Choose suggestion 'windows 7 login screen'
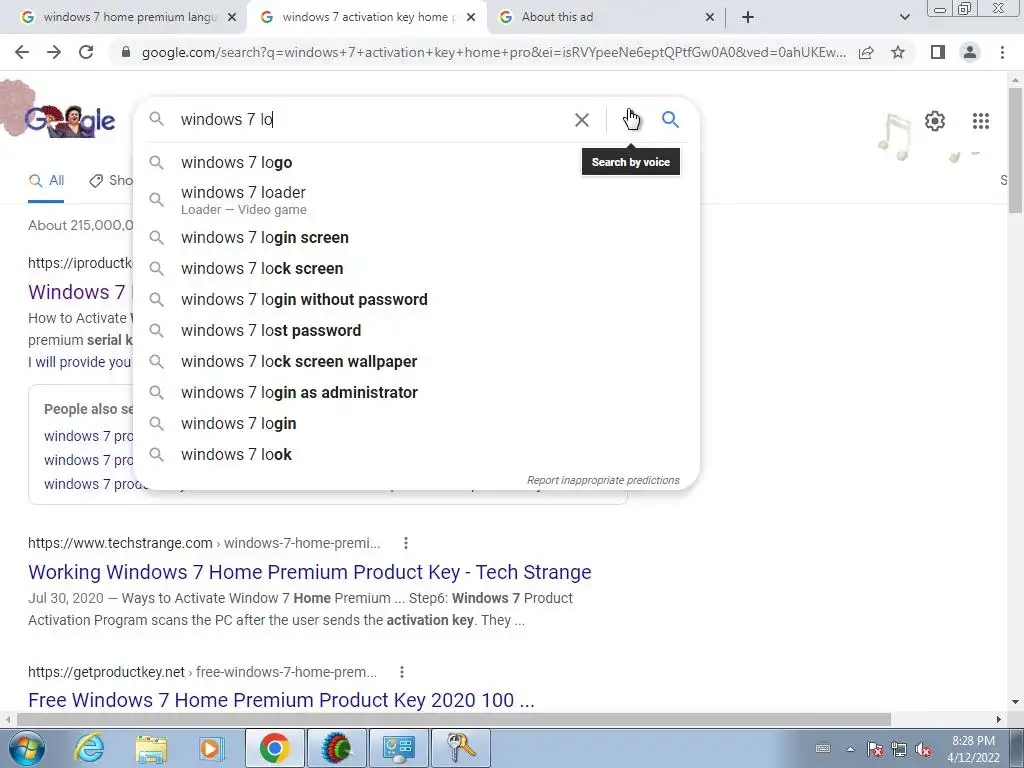Image resolution: width=1024 pixels, height=768 pixels. pos(416,238)
